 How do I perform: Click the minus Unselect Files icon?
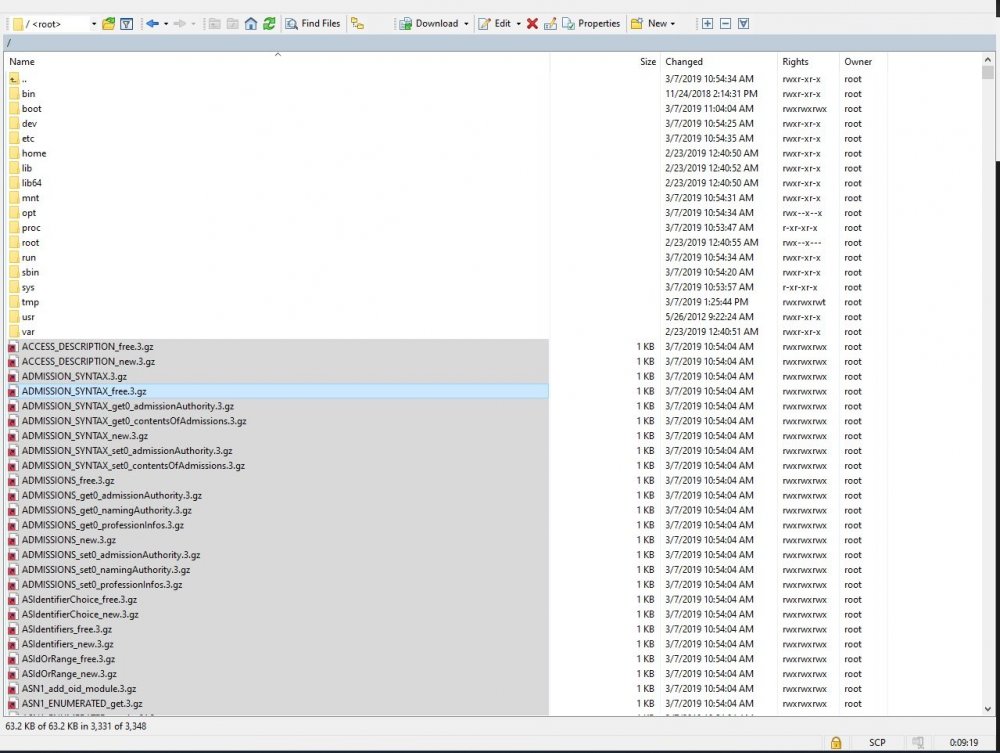[725, 24]
